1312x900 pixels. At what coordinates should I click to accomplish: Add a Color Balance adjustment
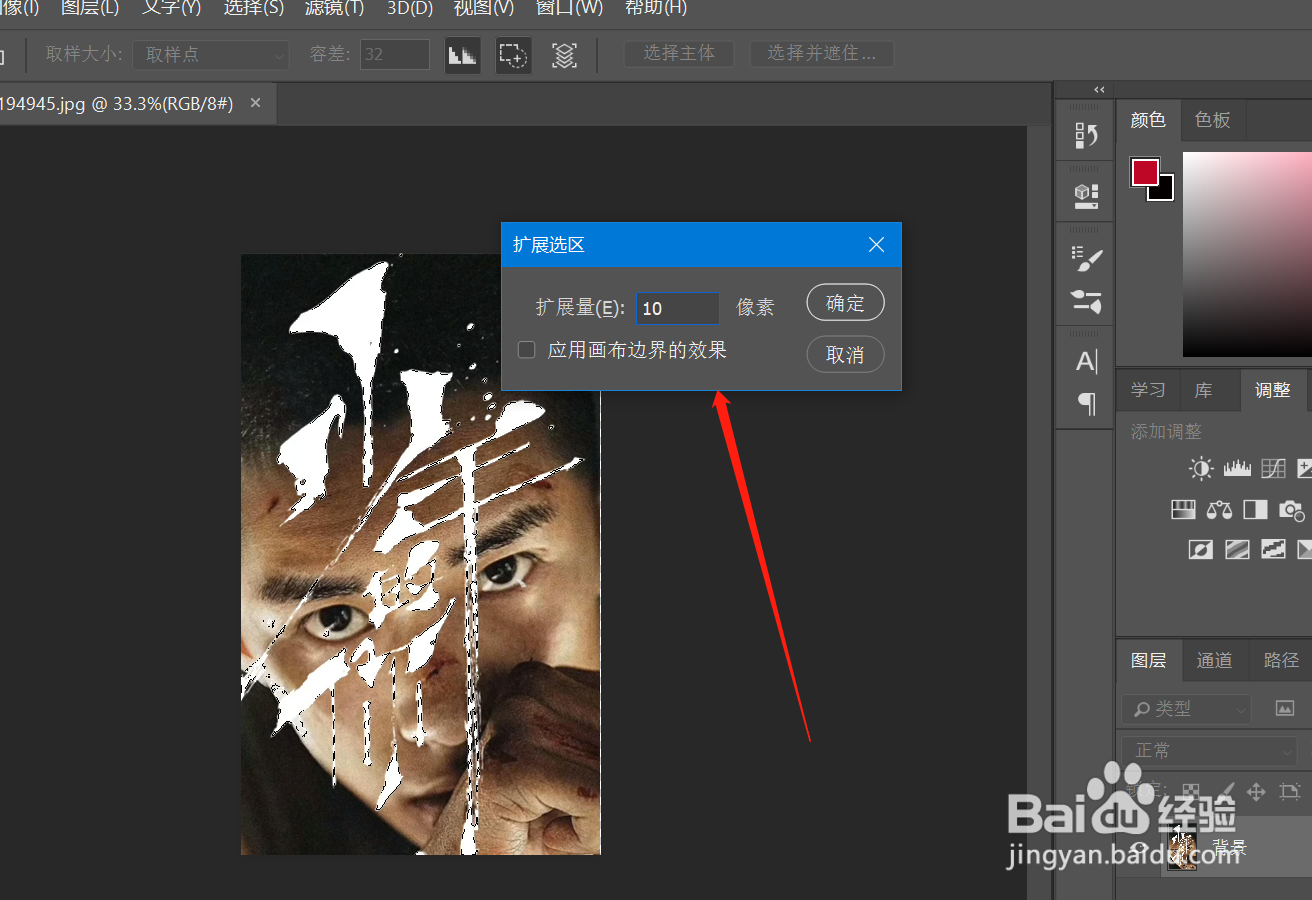tap(1219, 510)
